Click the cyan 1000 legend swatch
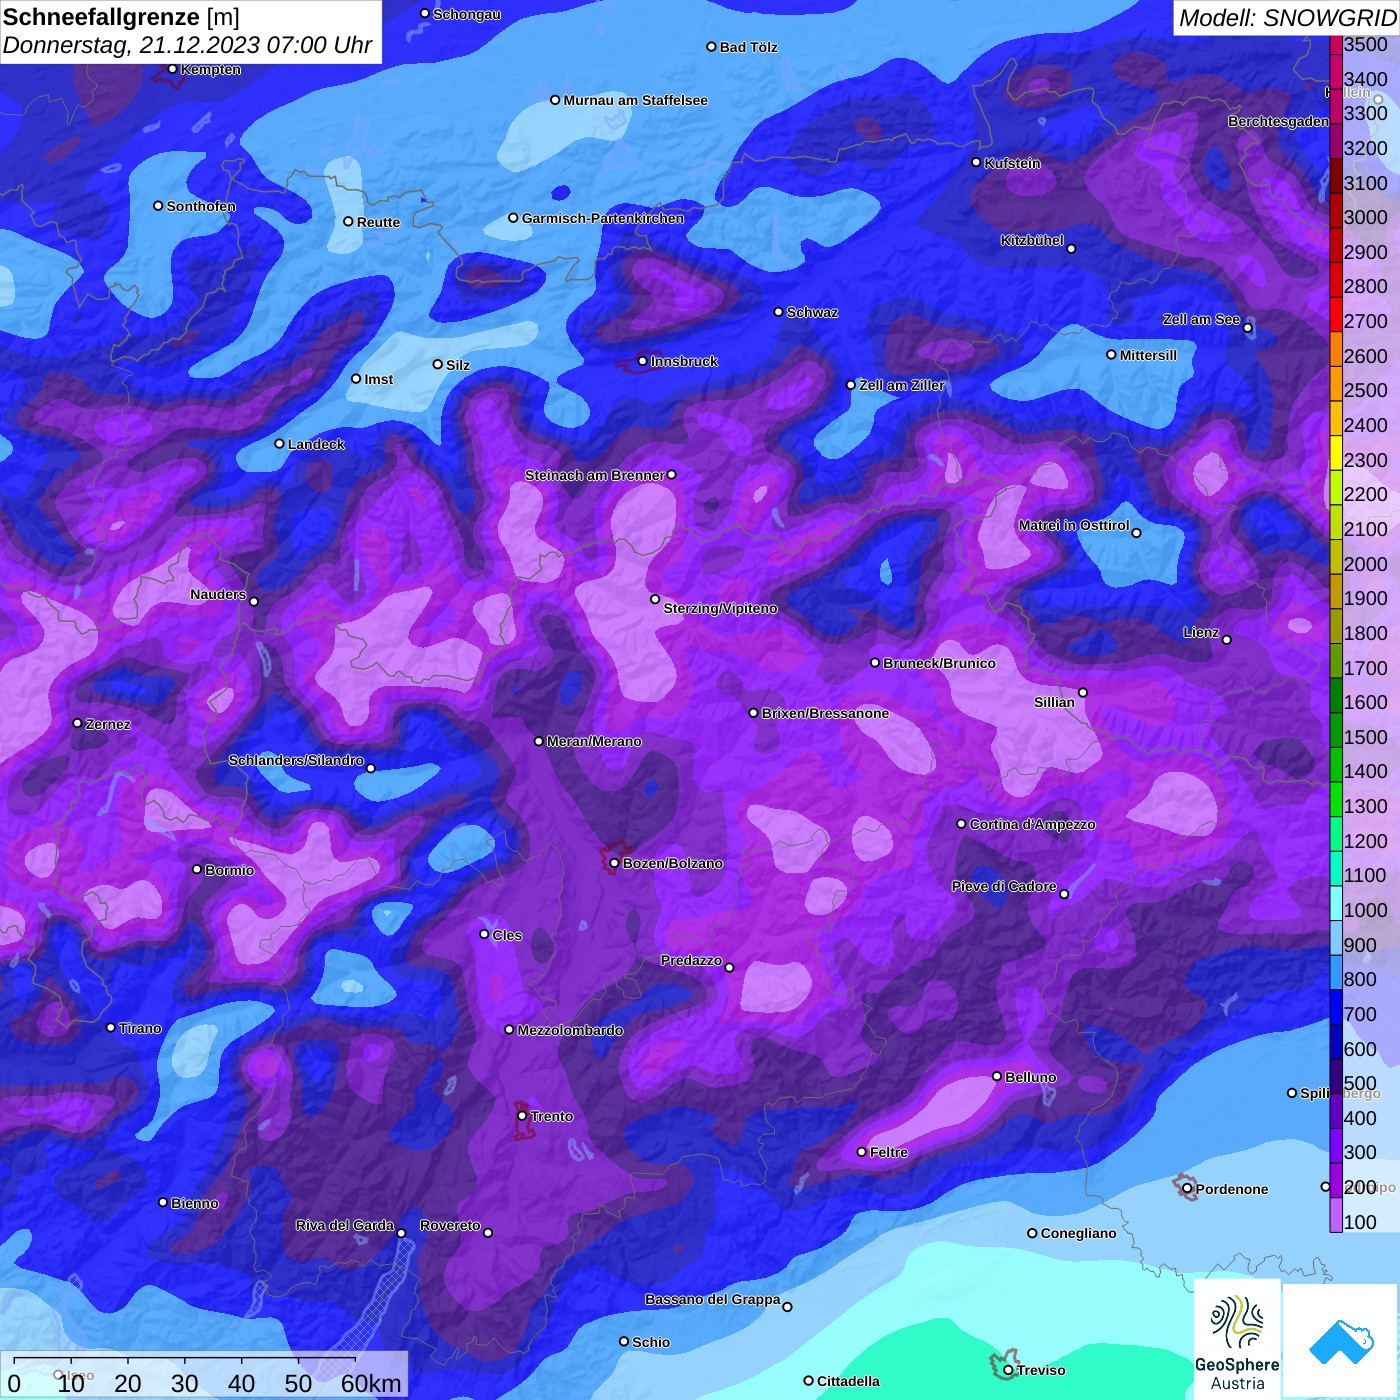1400x1400 pixels. 1336,903
